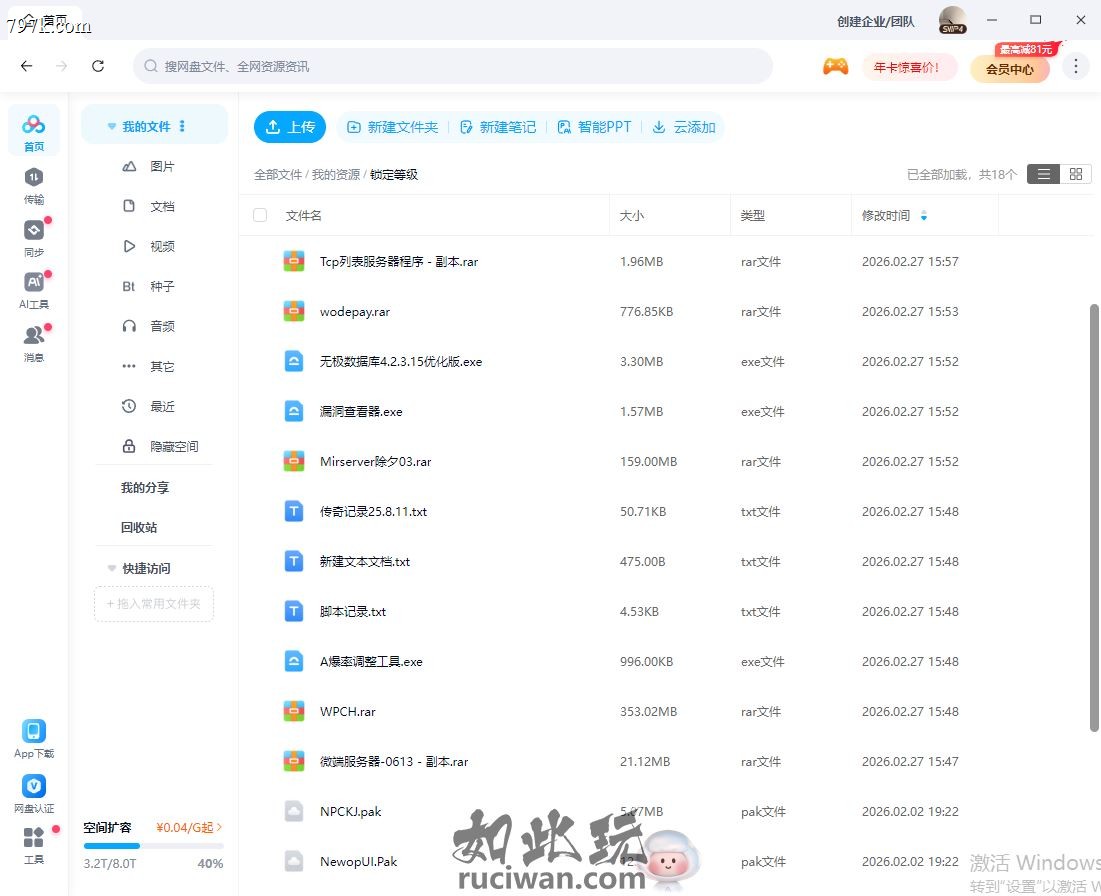Click the NPCKJ.pak file icon
Image resolution: width=1101 pixels, height=896 pixels.
click(x=294, y=811)
